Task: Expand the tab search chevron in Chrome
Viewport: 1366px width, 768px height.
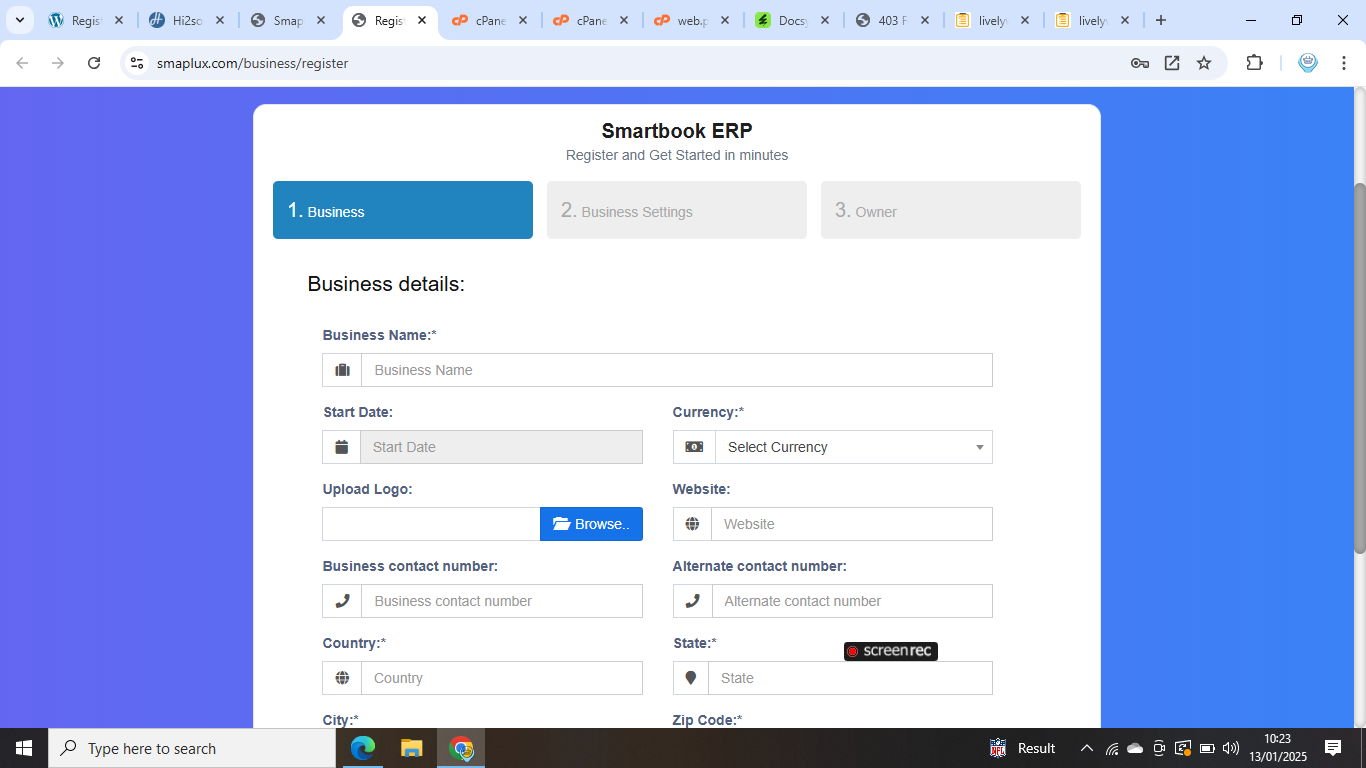Action: click(x=19, y=20)
